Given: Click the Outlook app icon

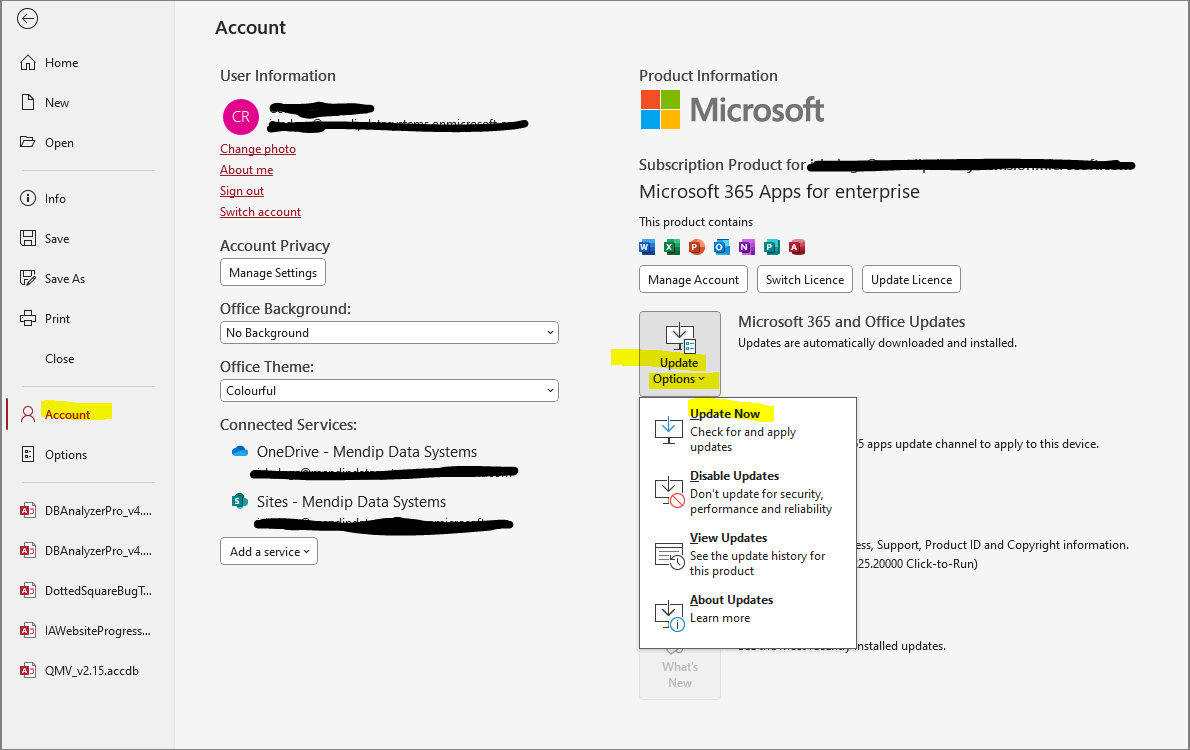Looking at the screenshot, I should (722, 247).
